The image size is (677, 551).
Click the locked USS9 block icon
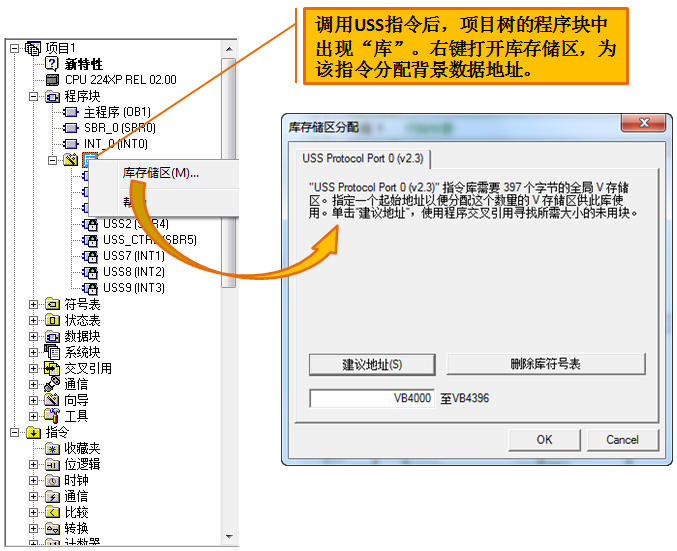[x=90, y=288]
